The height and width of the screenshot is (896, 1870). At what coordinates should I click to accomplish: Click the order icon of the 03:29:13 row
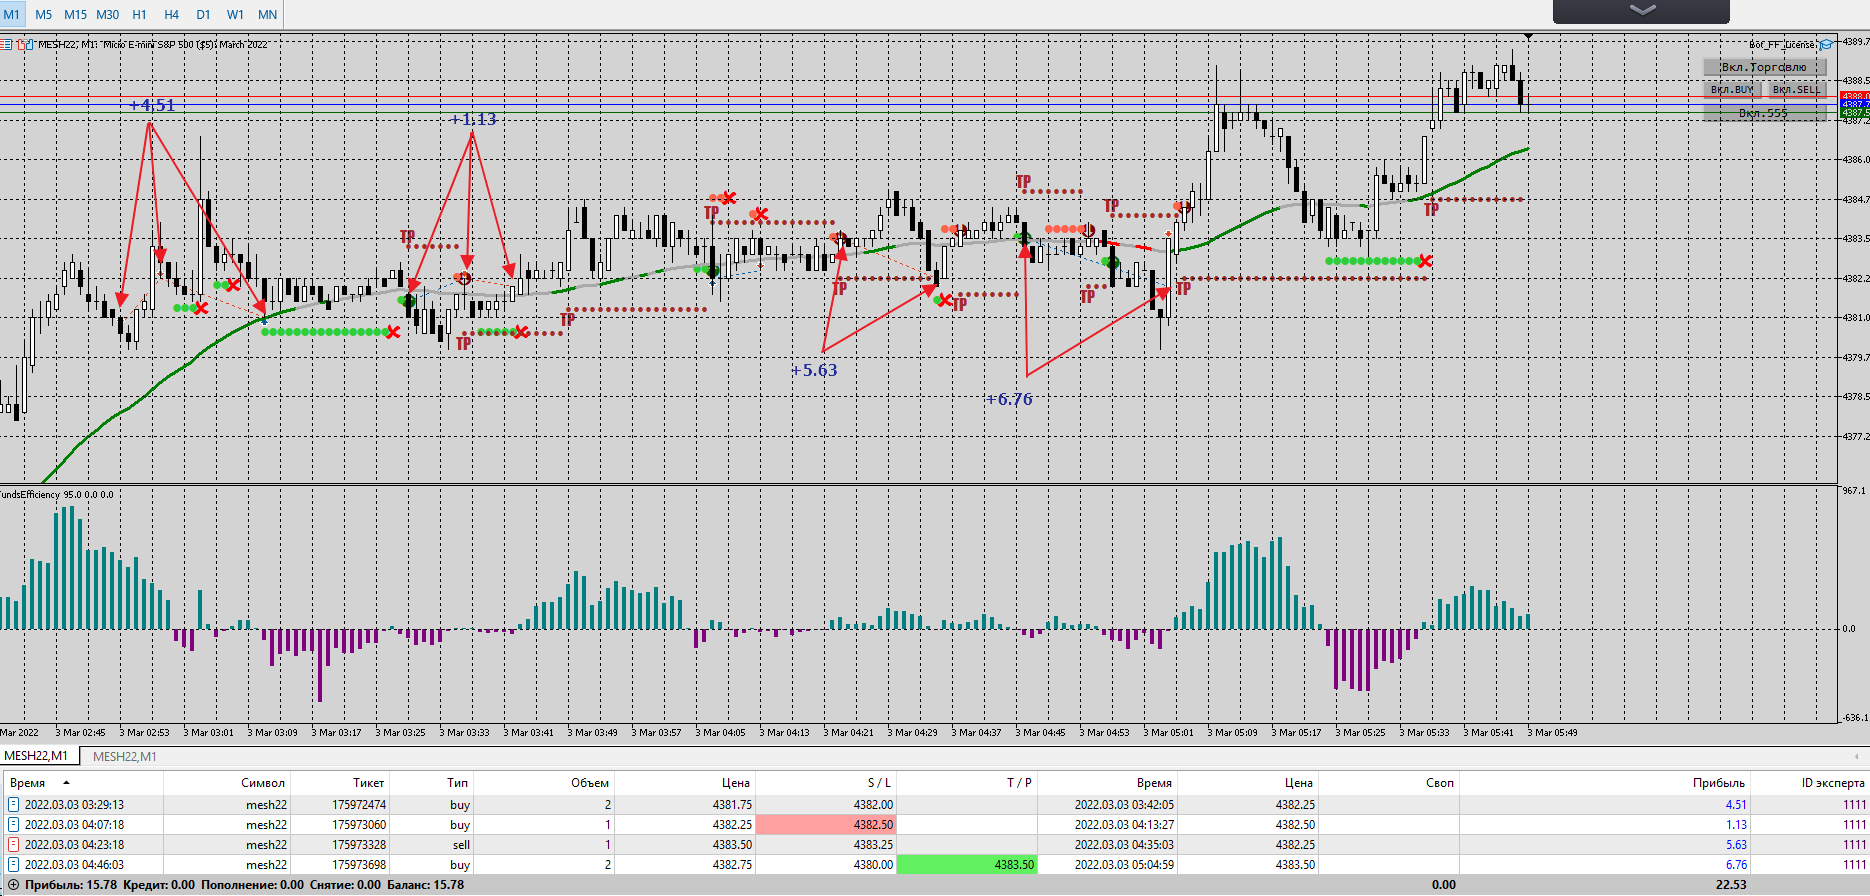pos(14,805)
